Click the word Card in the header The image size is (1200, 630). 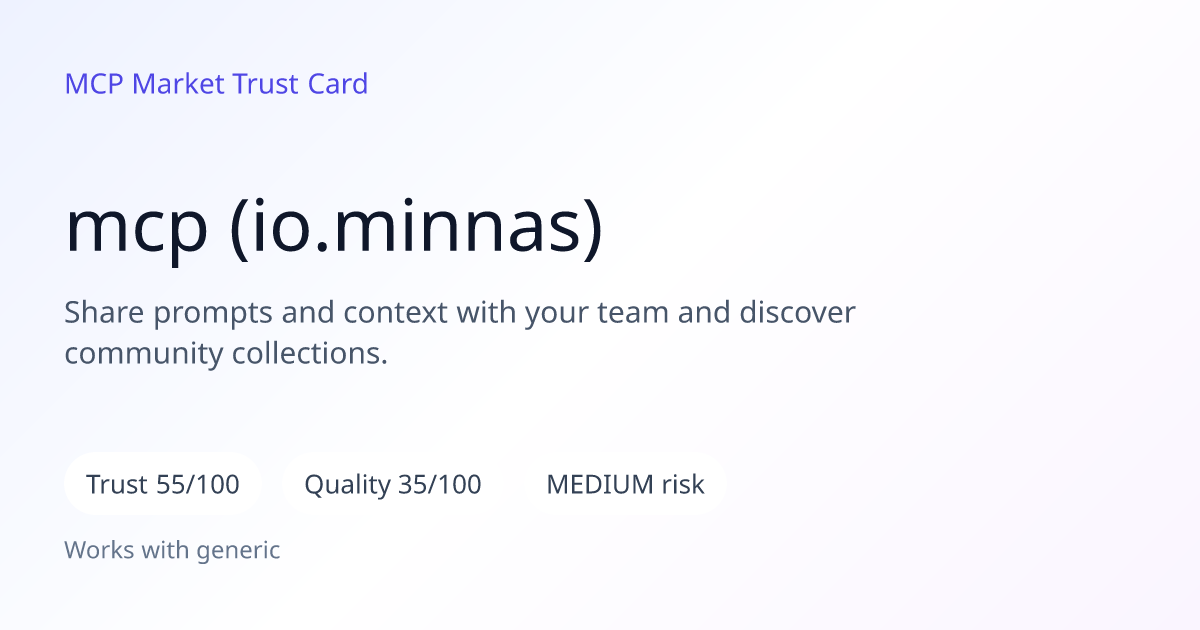(x=338, y=84)
